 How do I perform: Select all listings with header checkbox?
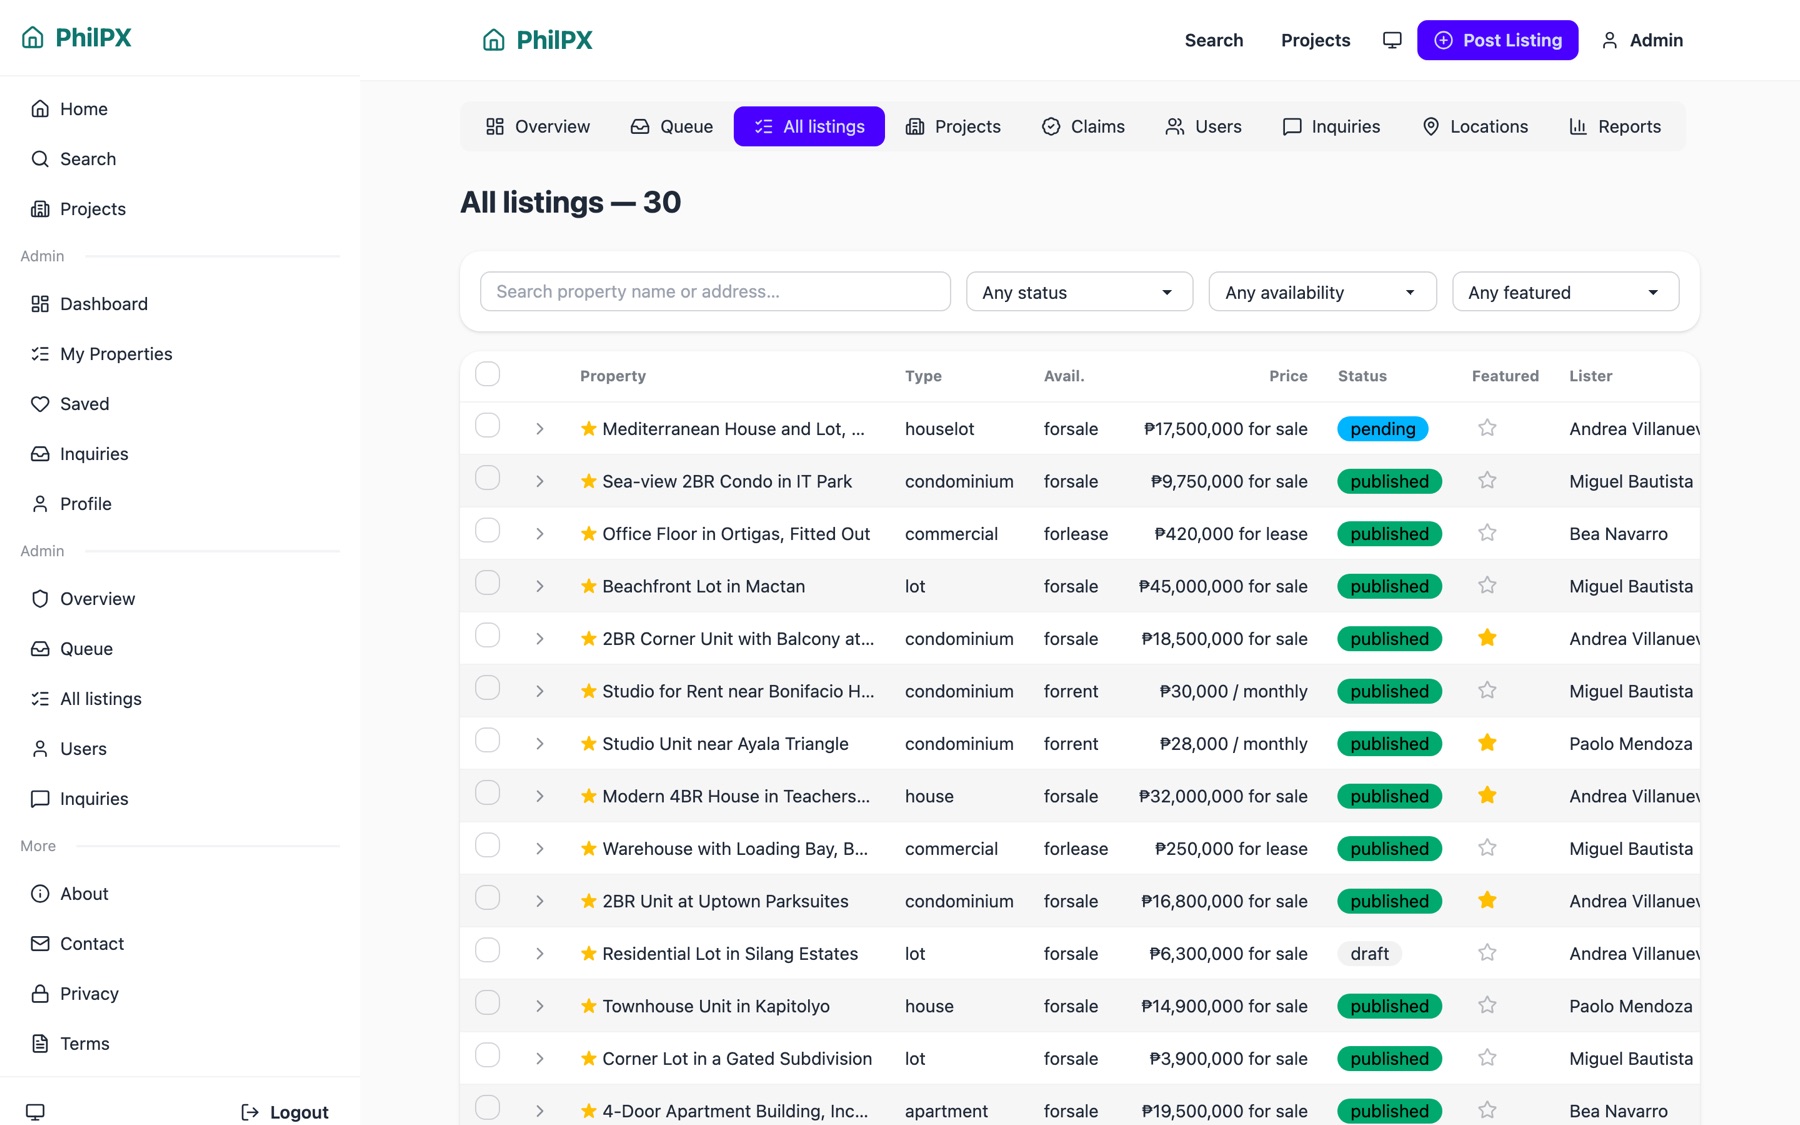487,374
